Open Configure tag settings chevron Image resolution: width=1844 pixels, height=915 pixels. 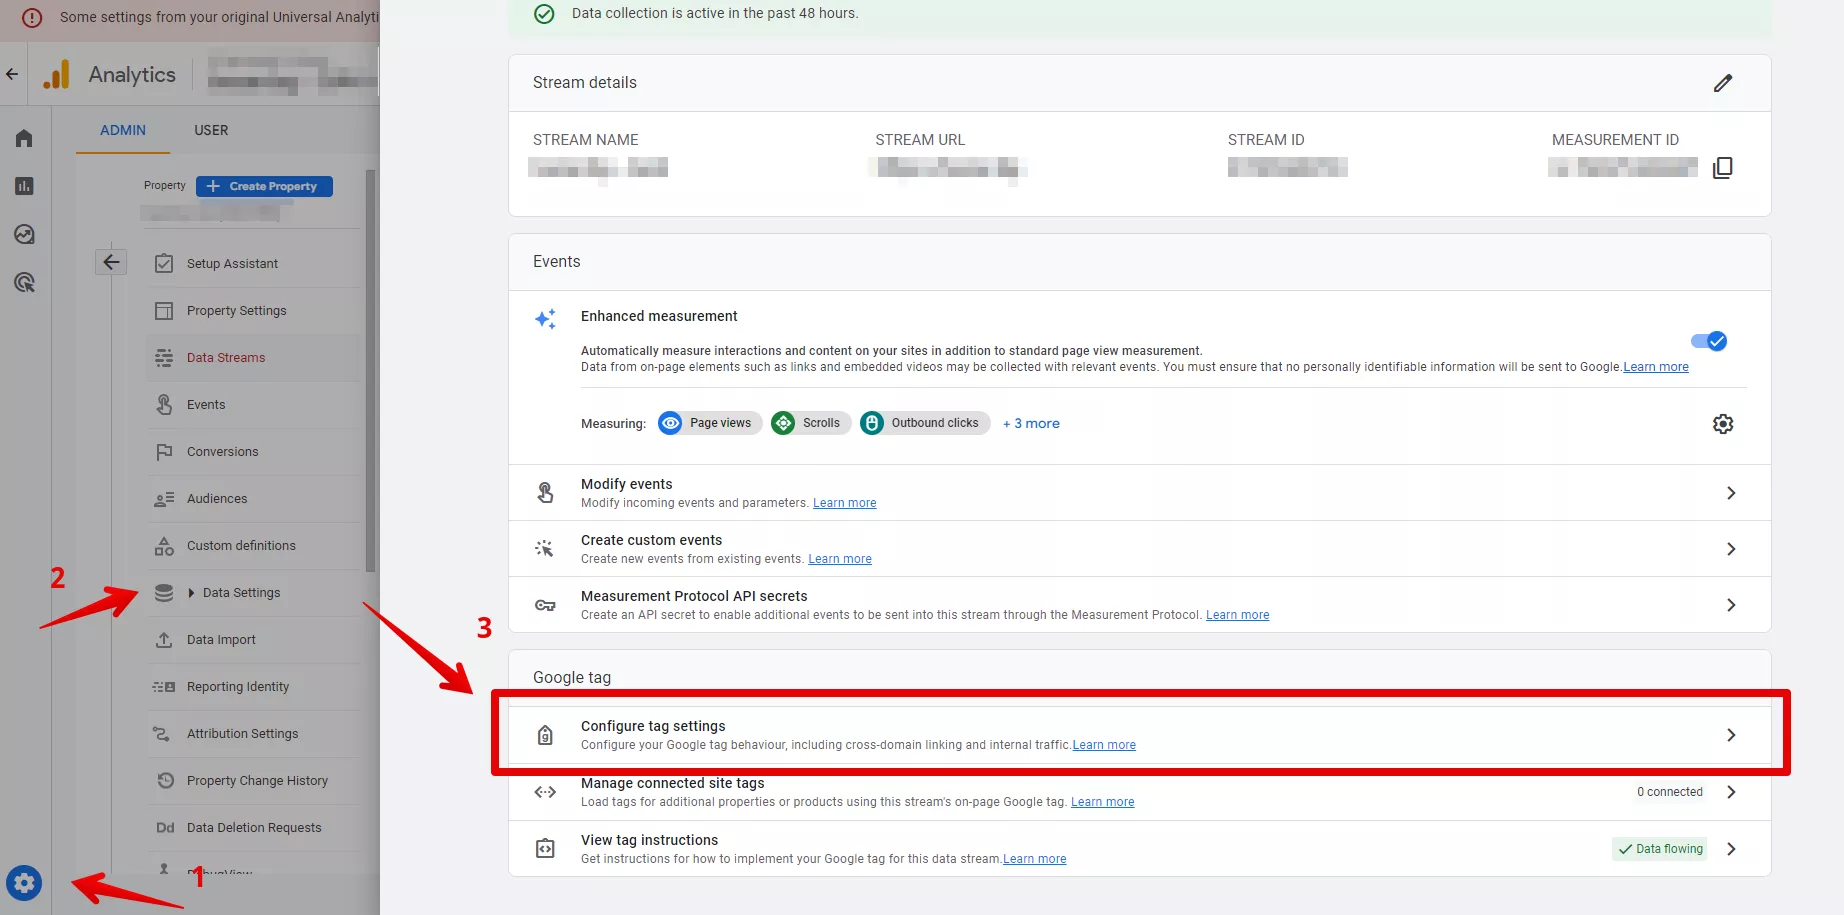click(x=1731, y=735)
